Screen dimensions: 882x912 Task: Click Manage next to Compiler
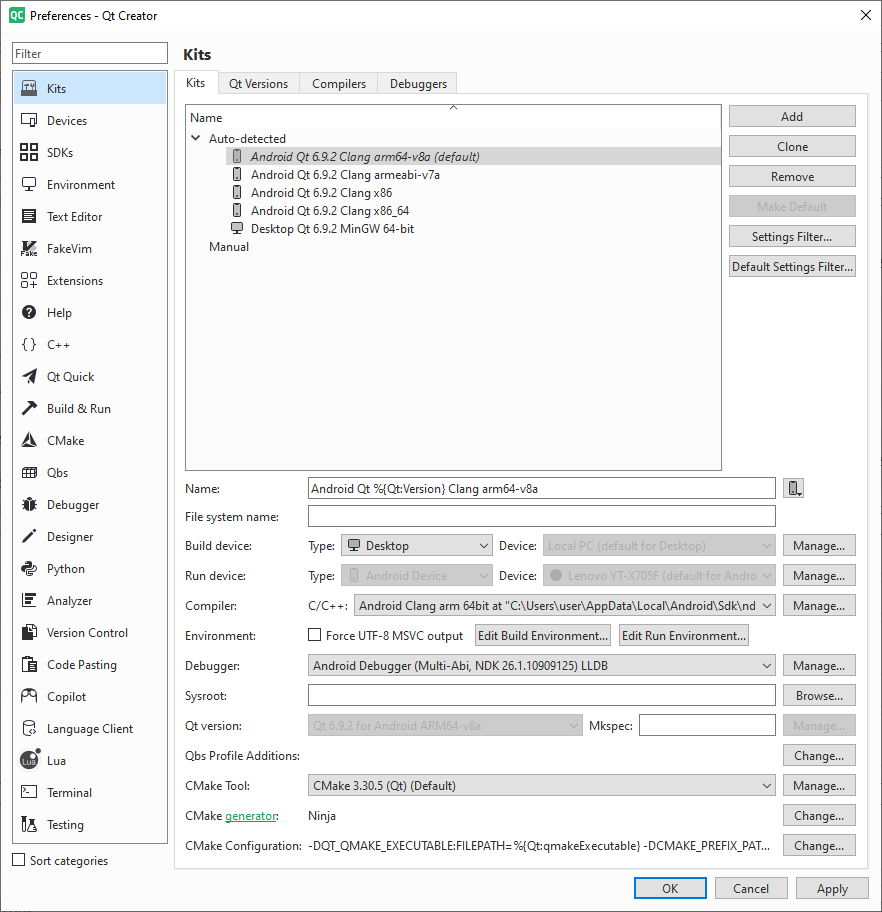819,606
